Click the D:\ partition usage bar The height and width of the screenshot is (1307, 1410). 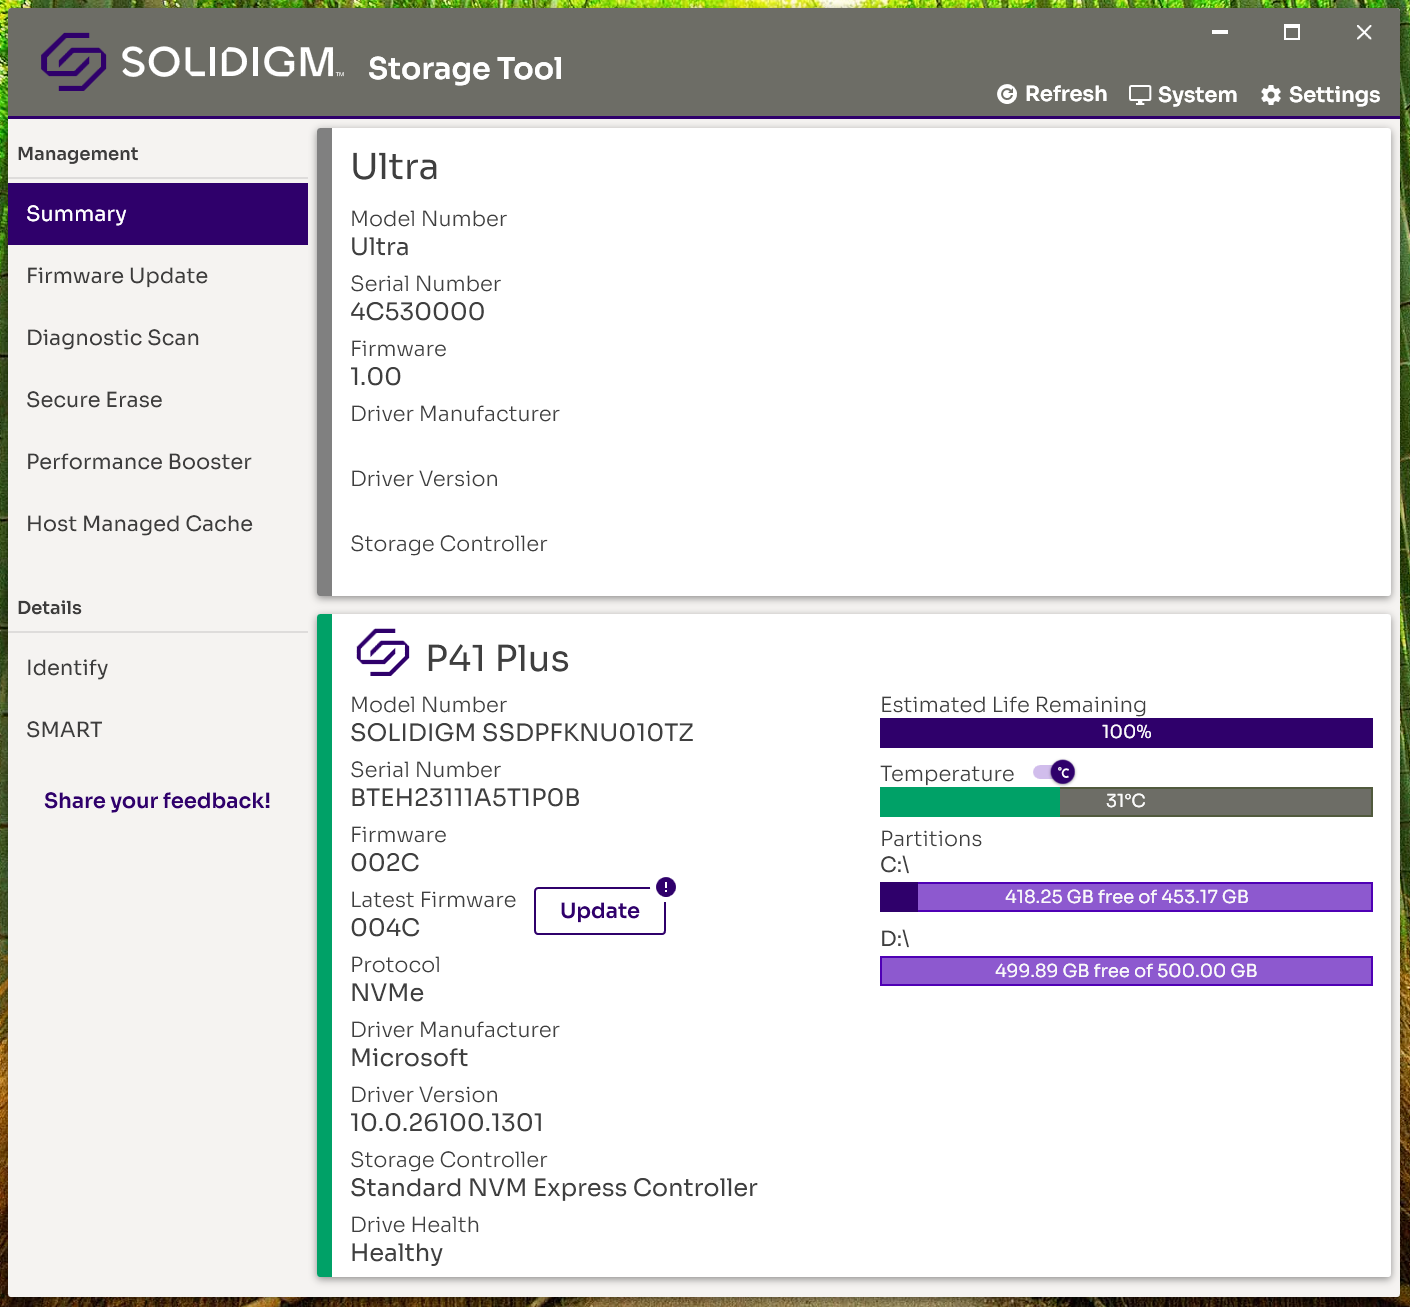(1126, 971)
